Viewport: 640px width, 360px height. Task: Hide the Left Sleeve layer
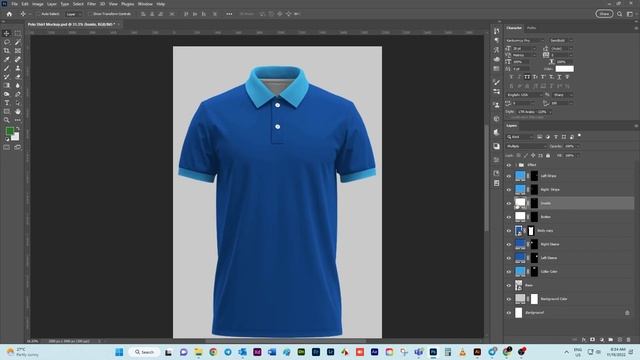click(x=509, y=258)
